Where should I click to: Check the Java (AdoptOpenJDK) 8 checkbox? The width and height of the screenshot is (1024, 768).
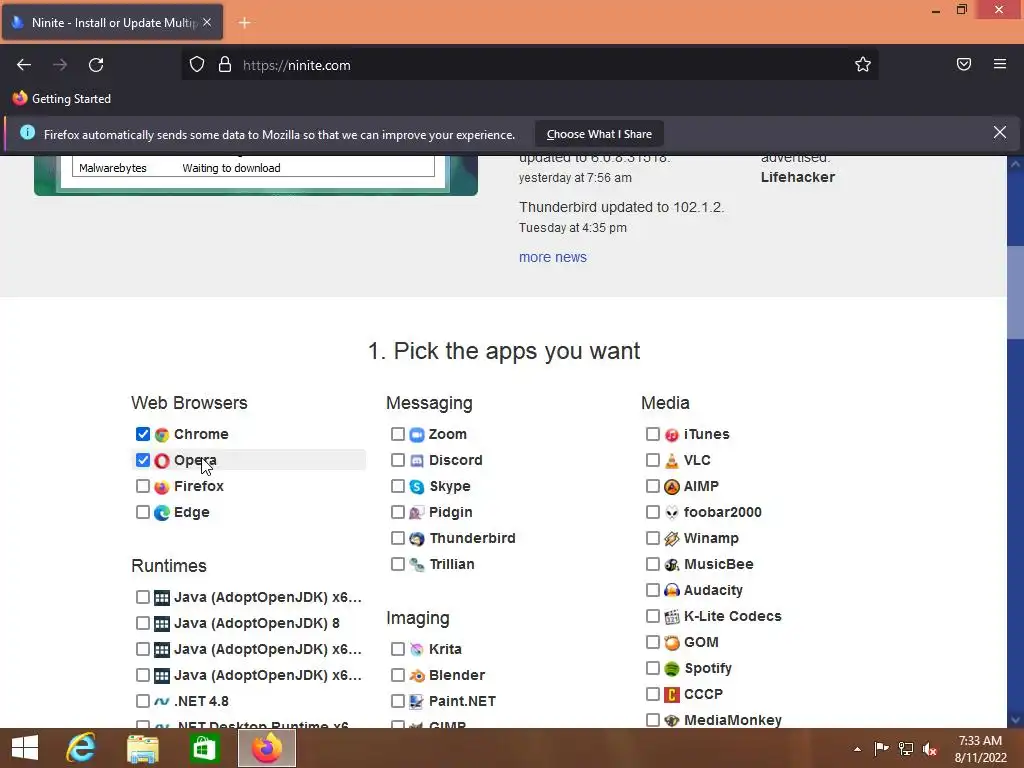coord(143,623)
